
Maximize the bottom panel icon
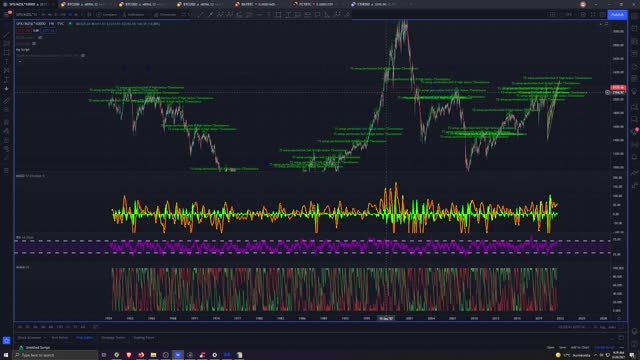pyautogui.click(x=621, y=338)
